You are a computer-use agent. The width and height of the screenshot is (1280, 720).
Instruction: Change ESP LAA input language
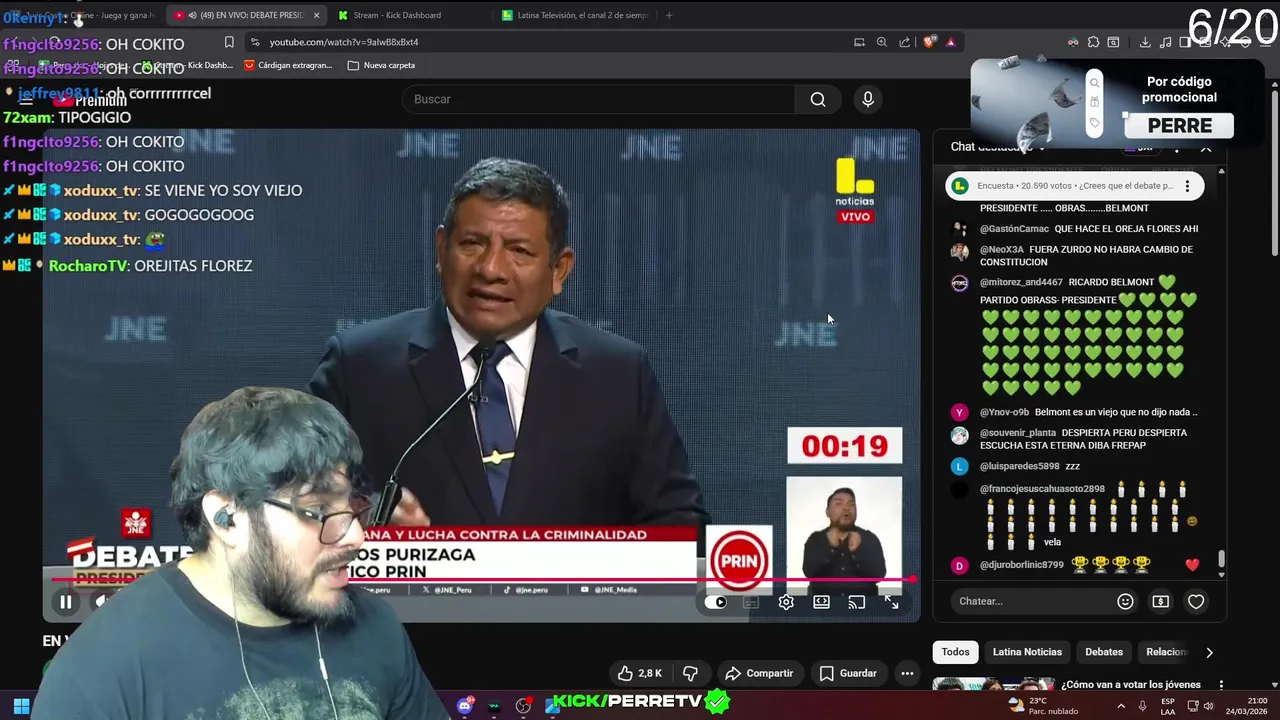pos(1168,706)
